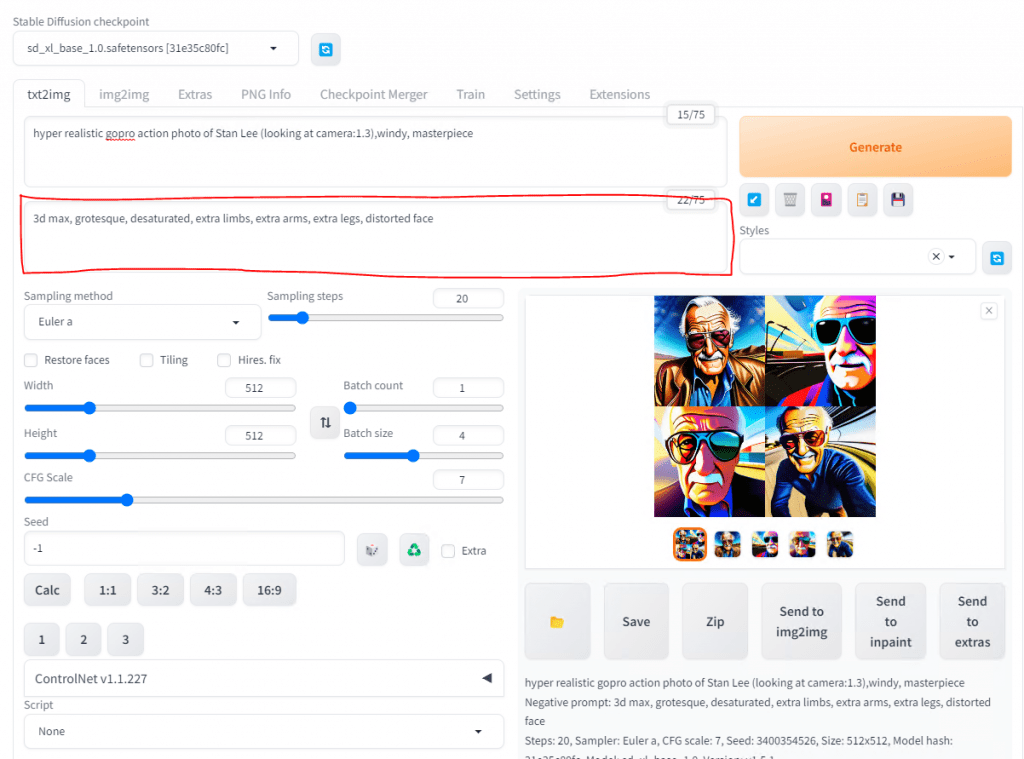This screenshot has width=1024, height=759.
Task: Click the Seed input field
Action: point(184,549)
